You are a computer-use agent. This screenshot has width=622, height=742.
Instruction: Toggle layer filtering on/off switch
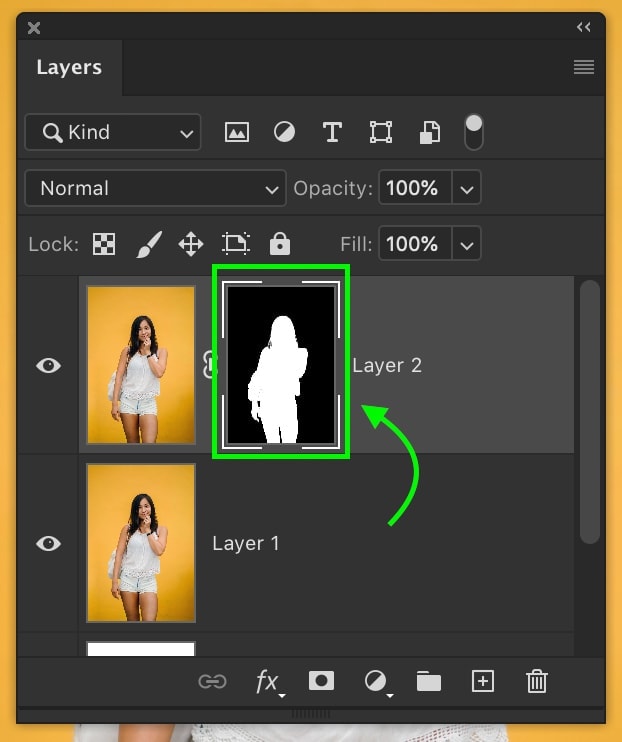tap(474, 132)
